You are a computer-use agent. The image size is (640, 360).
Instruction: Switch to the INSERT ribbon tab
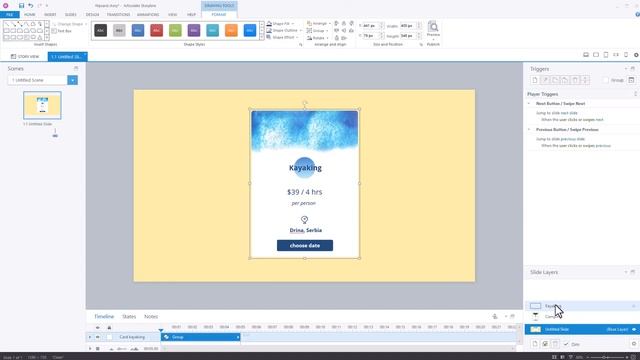click(x=50, y=14)
